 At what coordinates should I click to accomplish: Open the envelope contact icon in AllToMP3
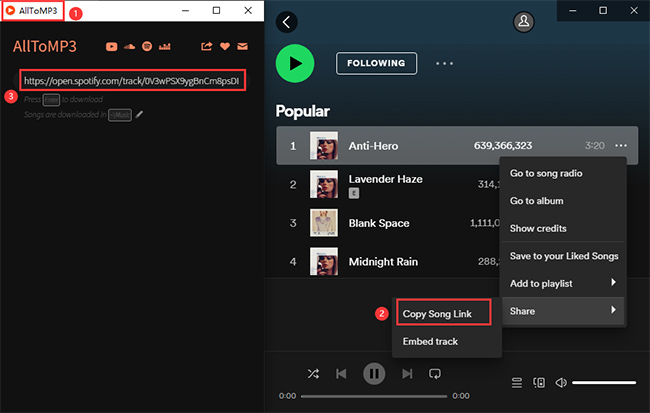(243, 46)
